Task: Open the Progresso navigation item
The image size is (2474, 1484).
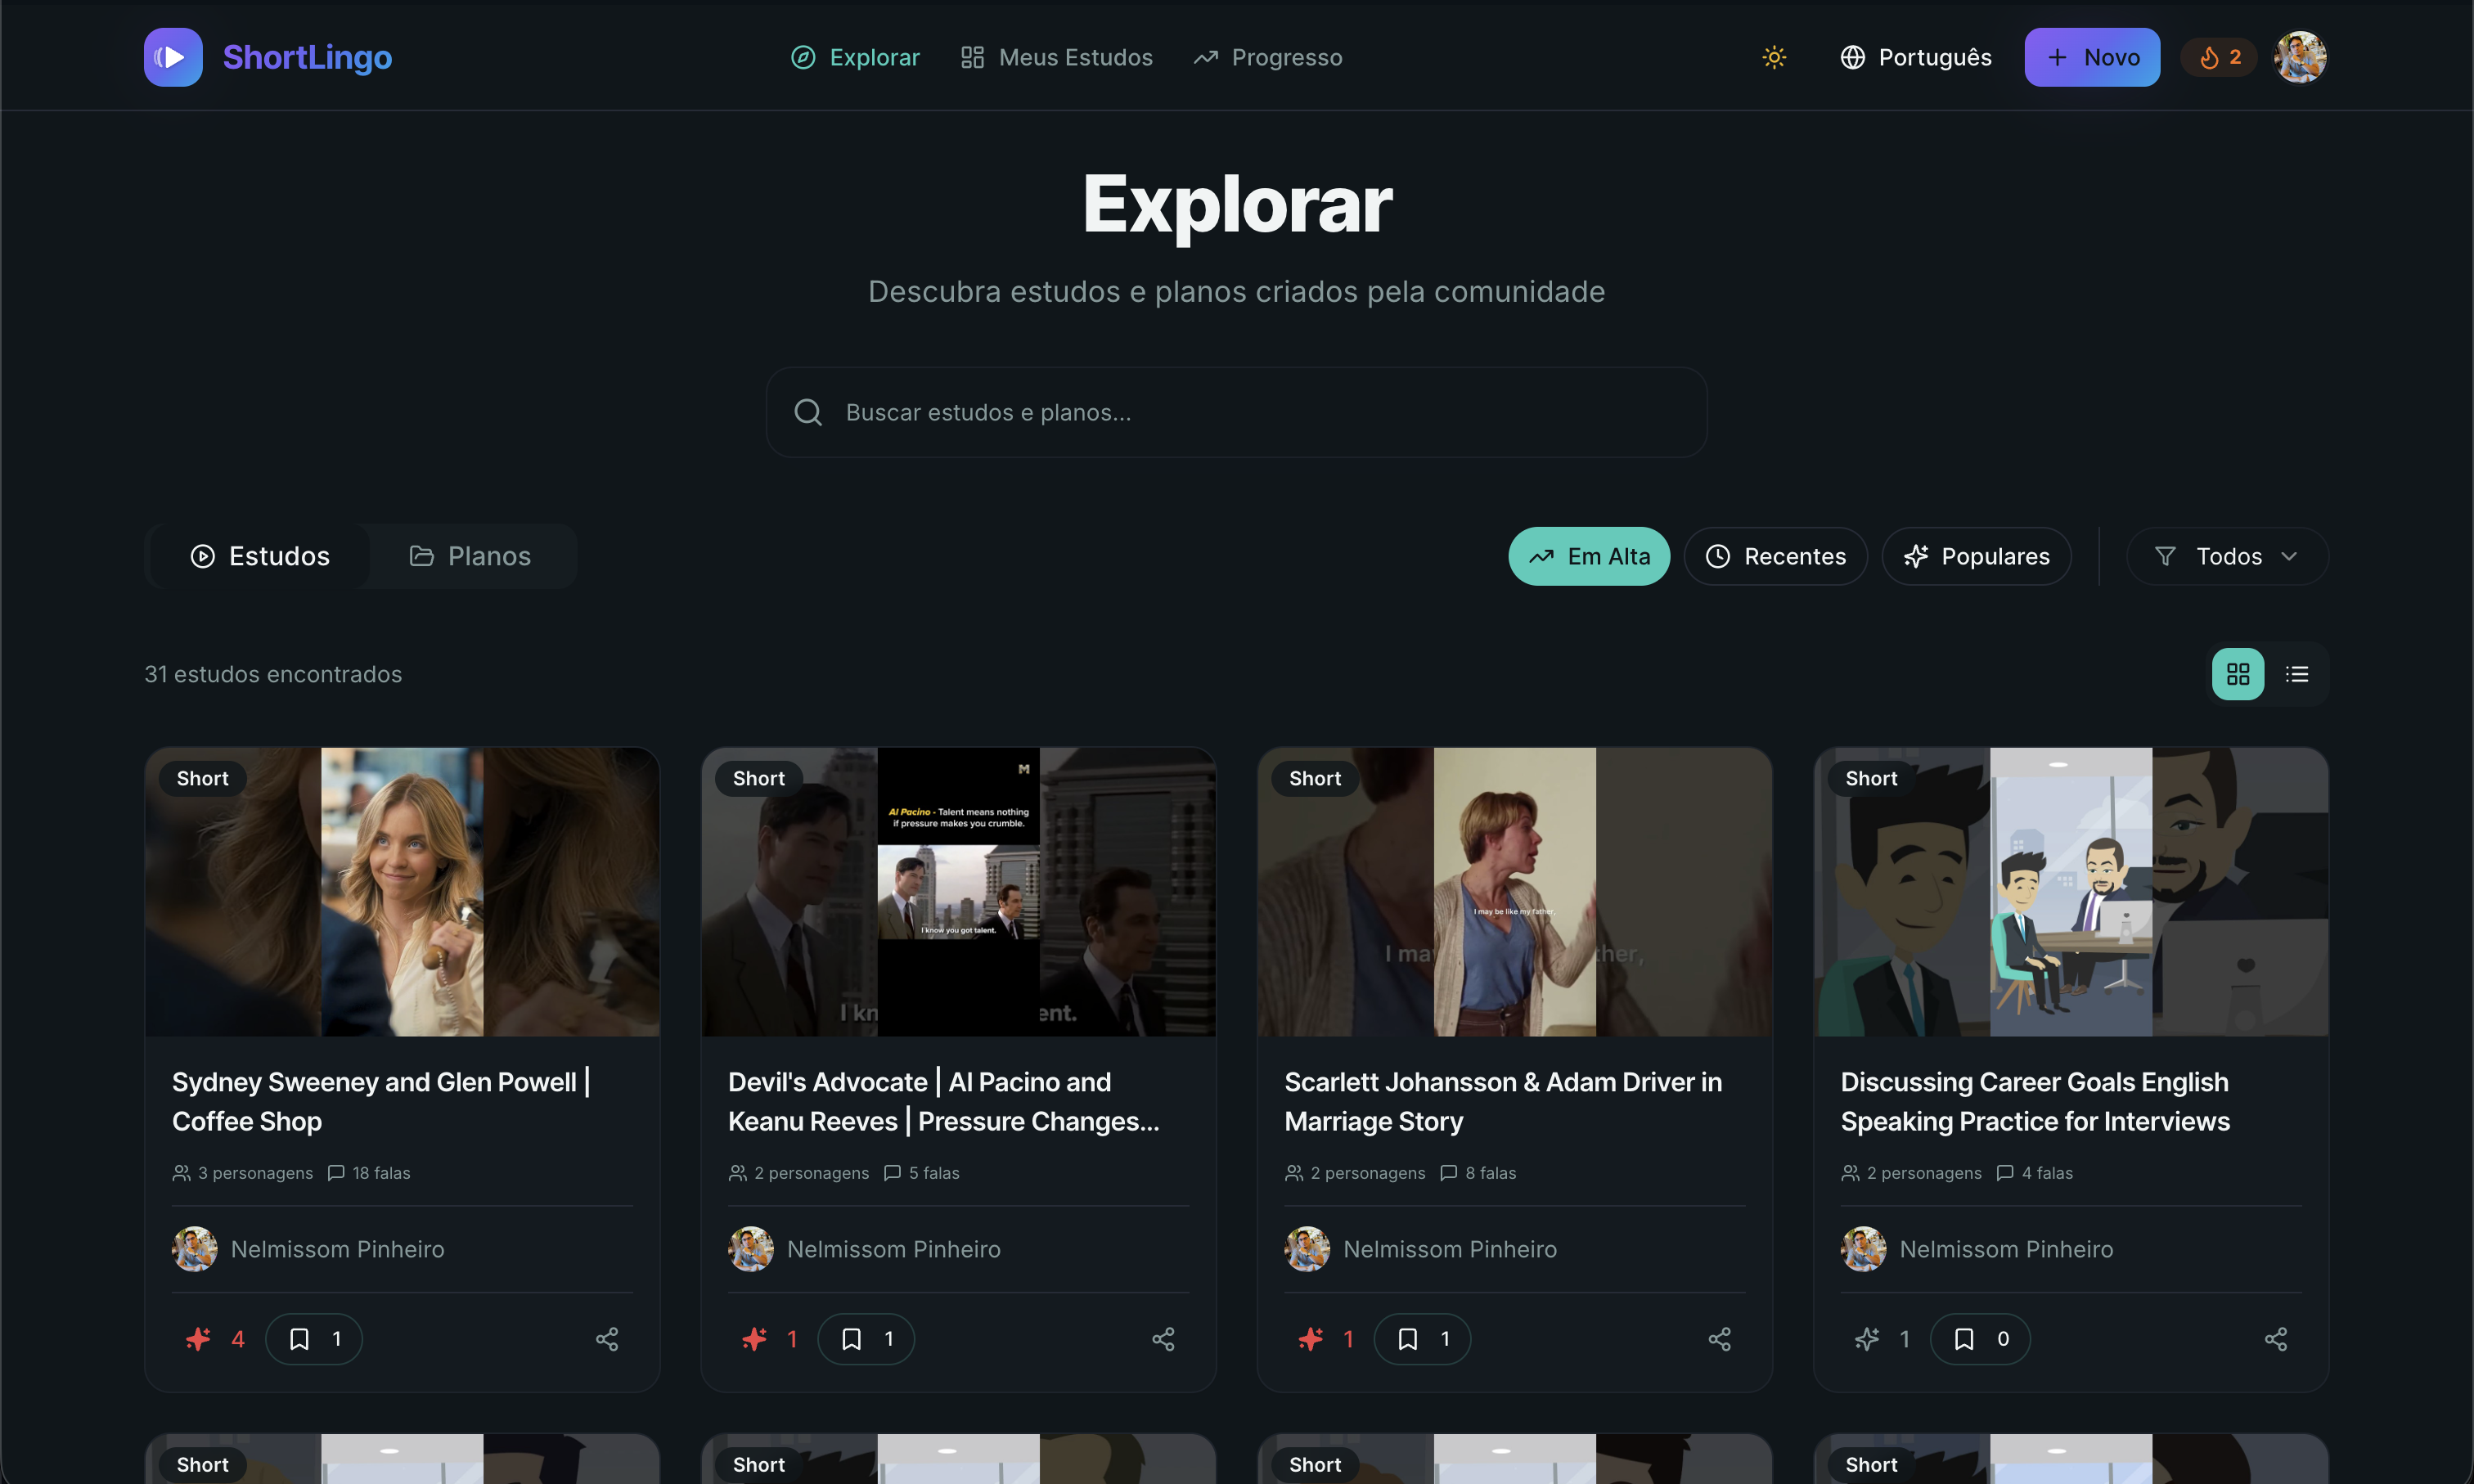Action: point(1267,57)
